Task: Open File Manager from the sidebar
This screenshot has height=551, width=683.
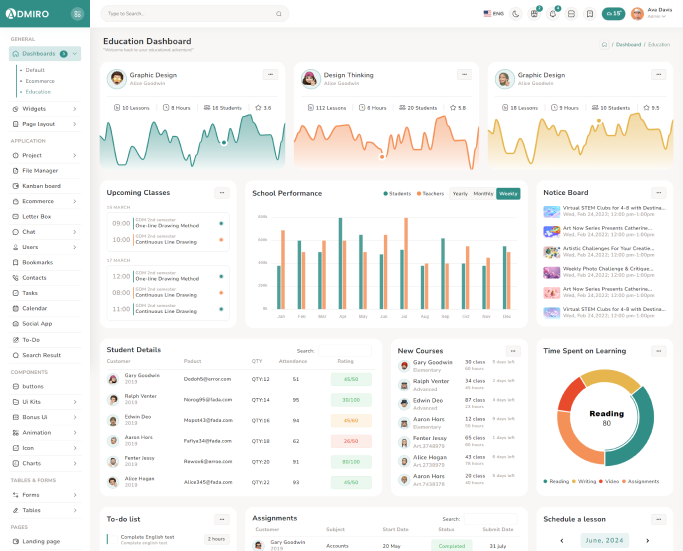Action: click(40, 170)
